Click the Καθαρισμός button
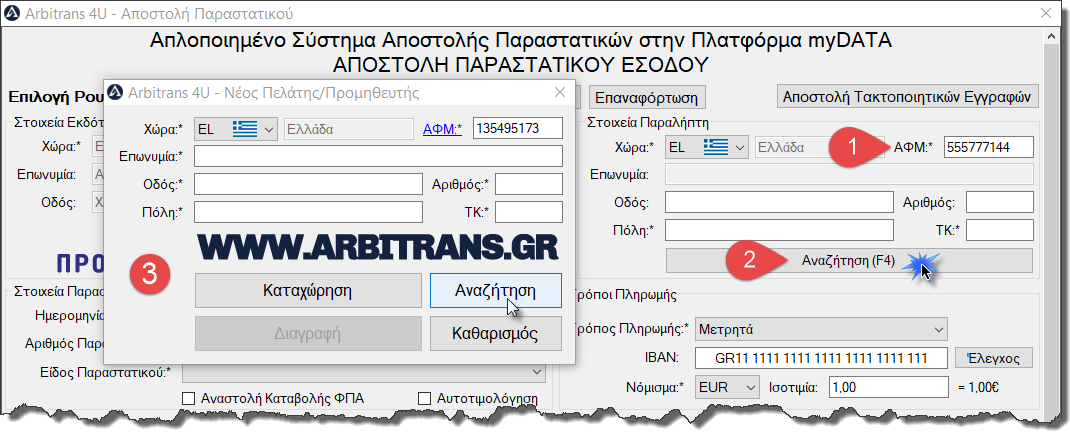Screen dimensions: 1070x432 [x=495, y=334]
